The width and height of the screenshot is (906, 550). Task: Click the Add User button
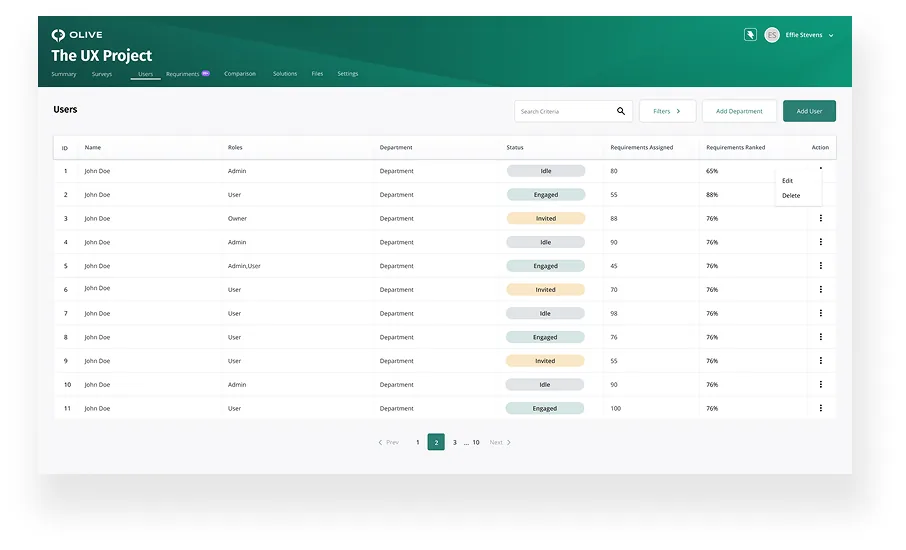click(x=809, y=111)
